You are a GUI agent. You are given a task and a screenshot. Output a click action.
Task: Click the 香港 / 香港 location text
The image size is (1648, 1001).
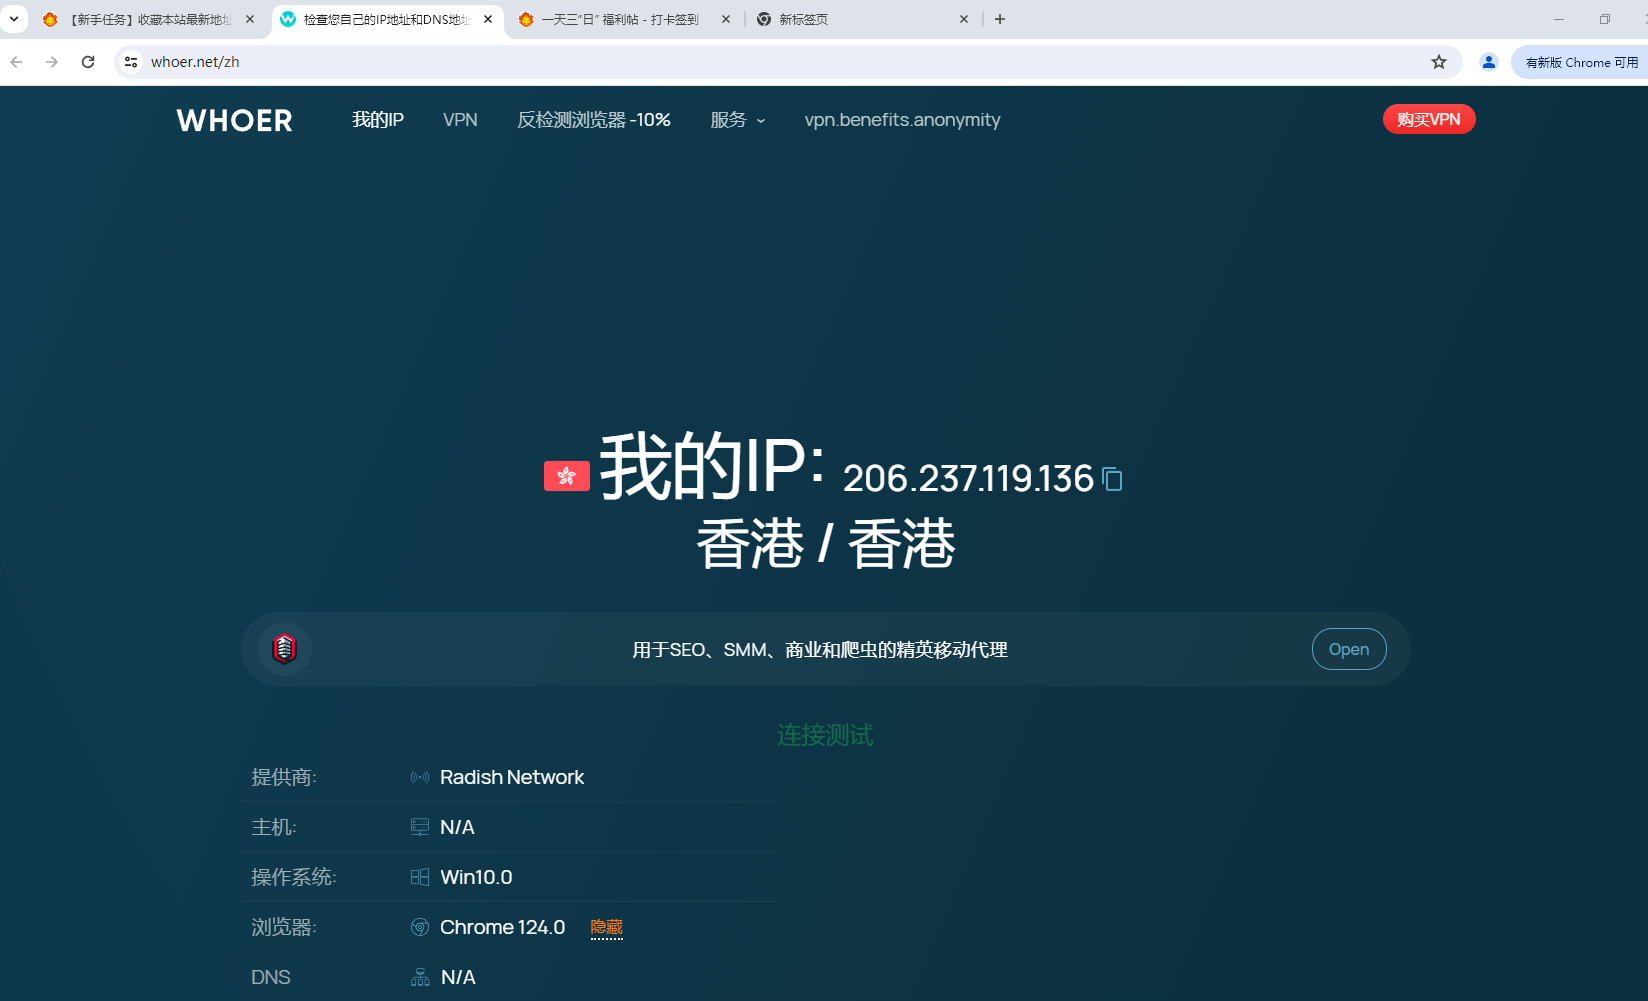(826, 544)
